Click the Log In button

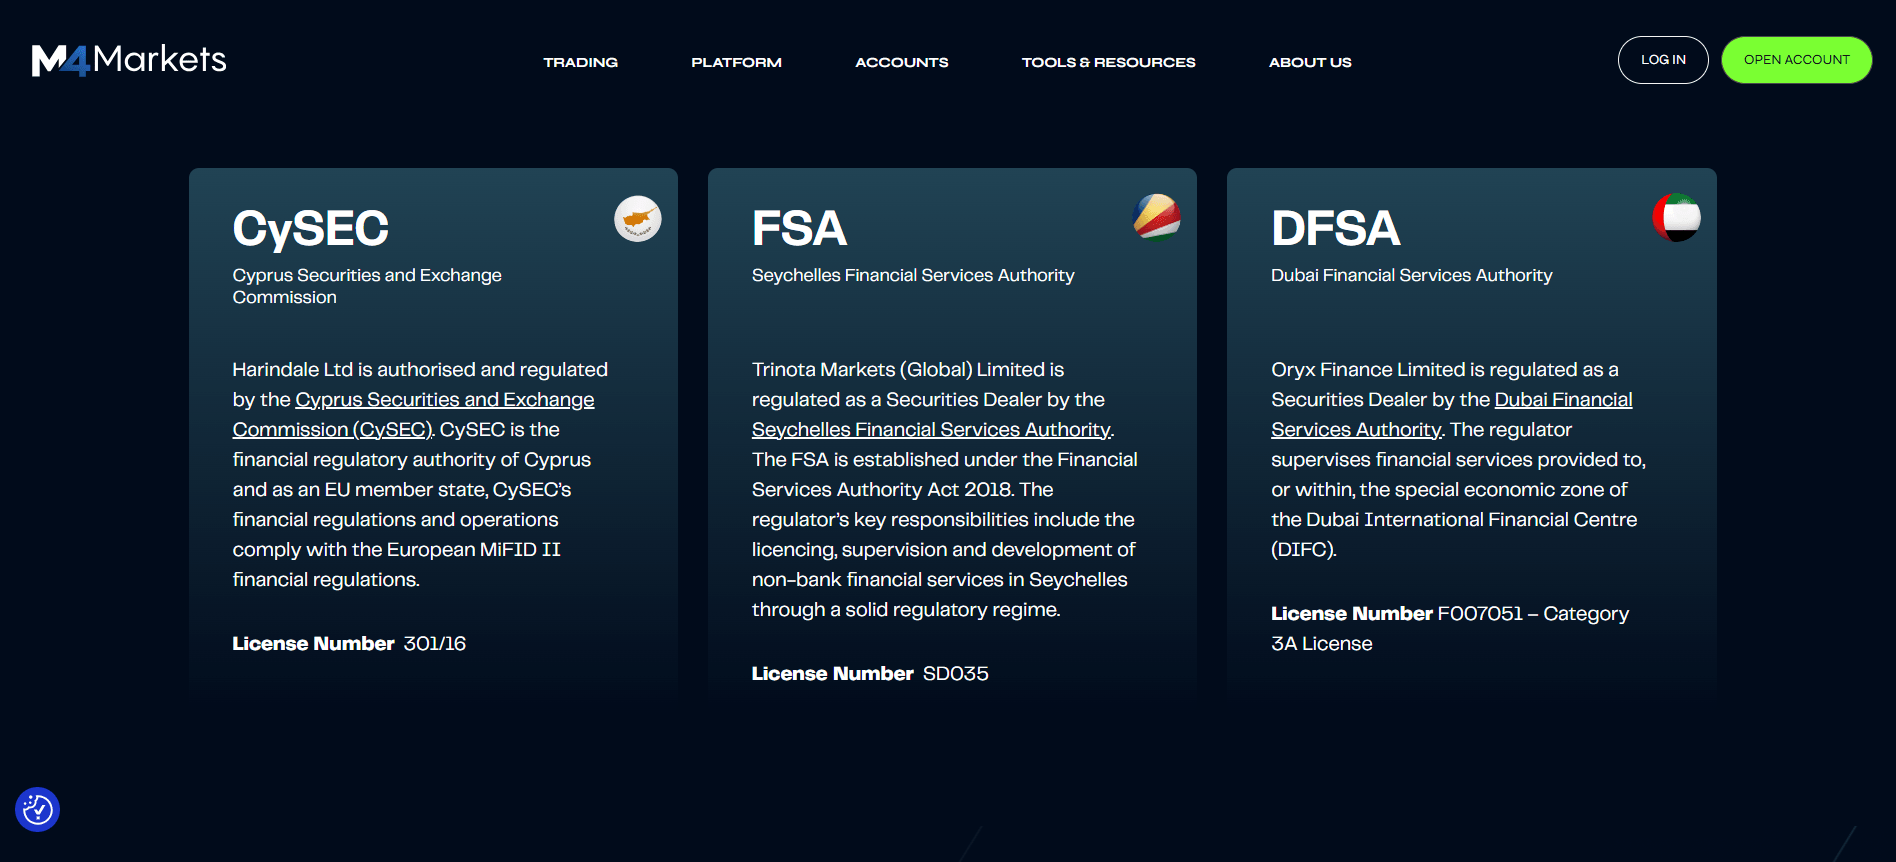1663,60
